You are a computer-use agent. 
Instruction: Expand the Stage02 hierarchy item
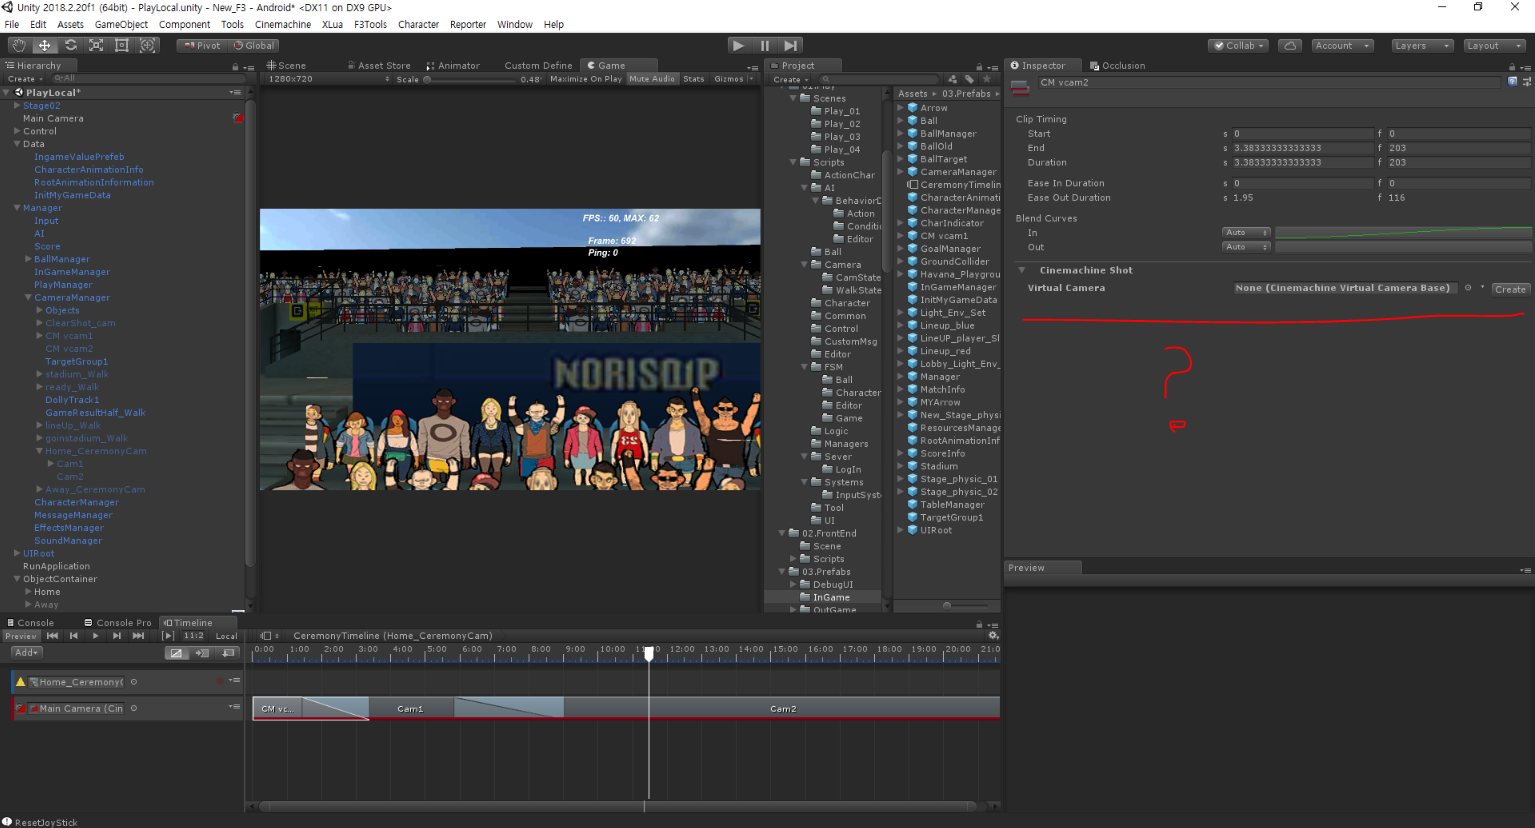tap(17, 105)
